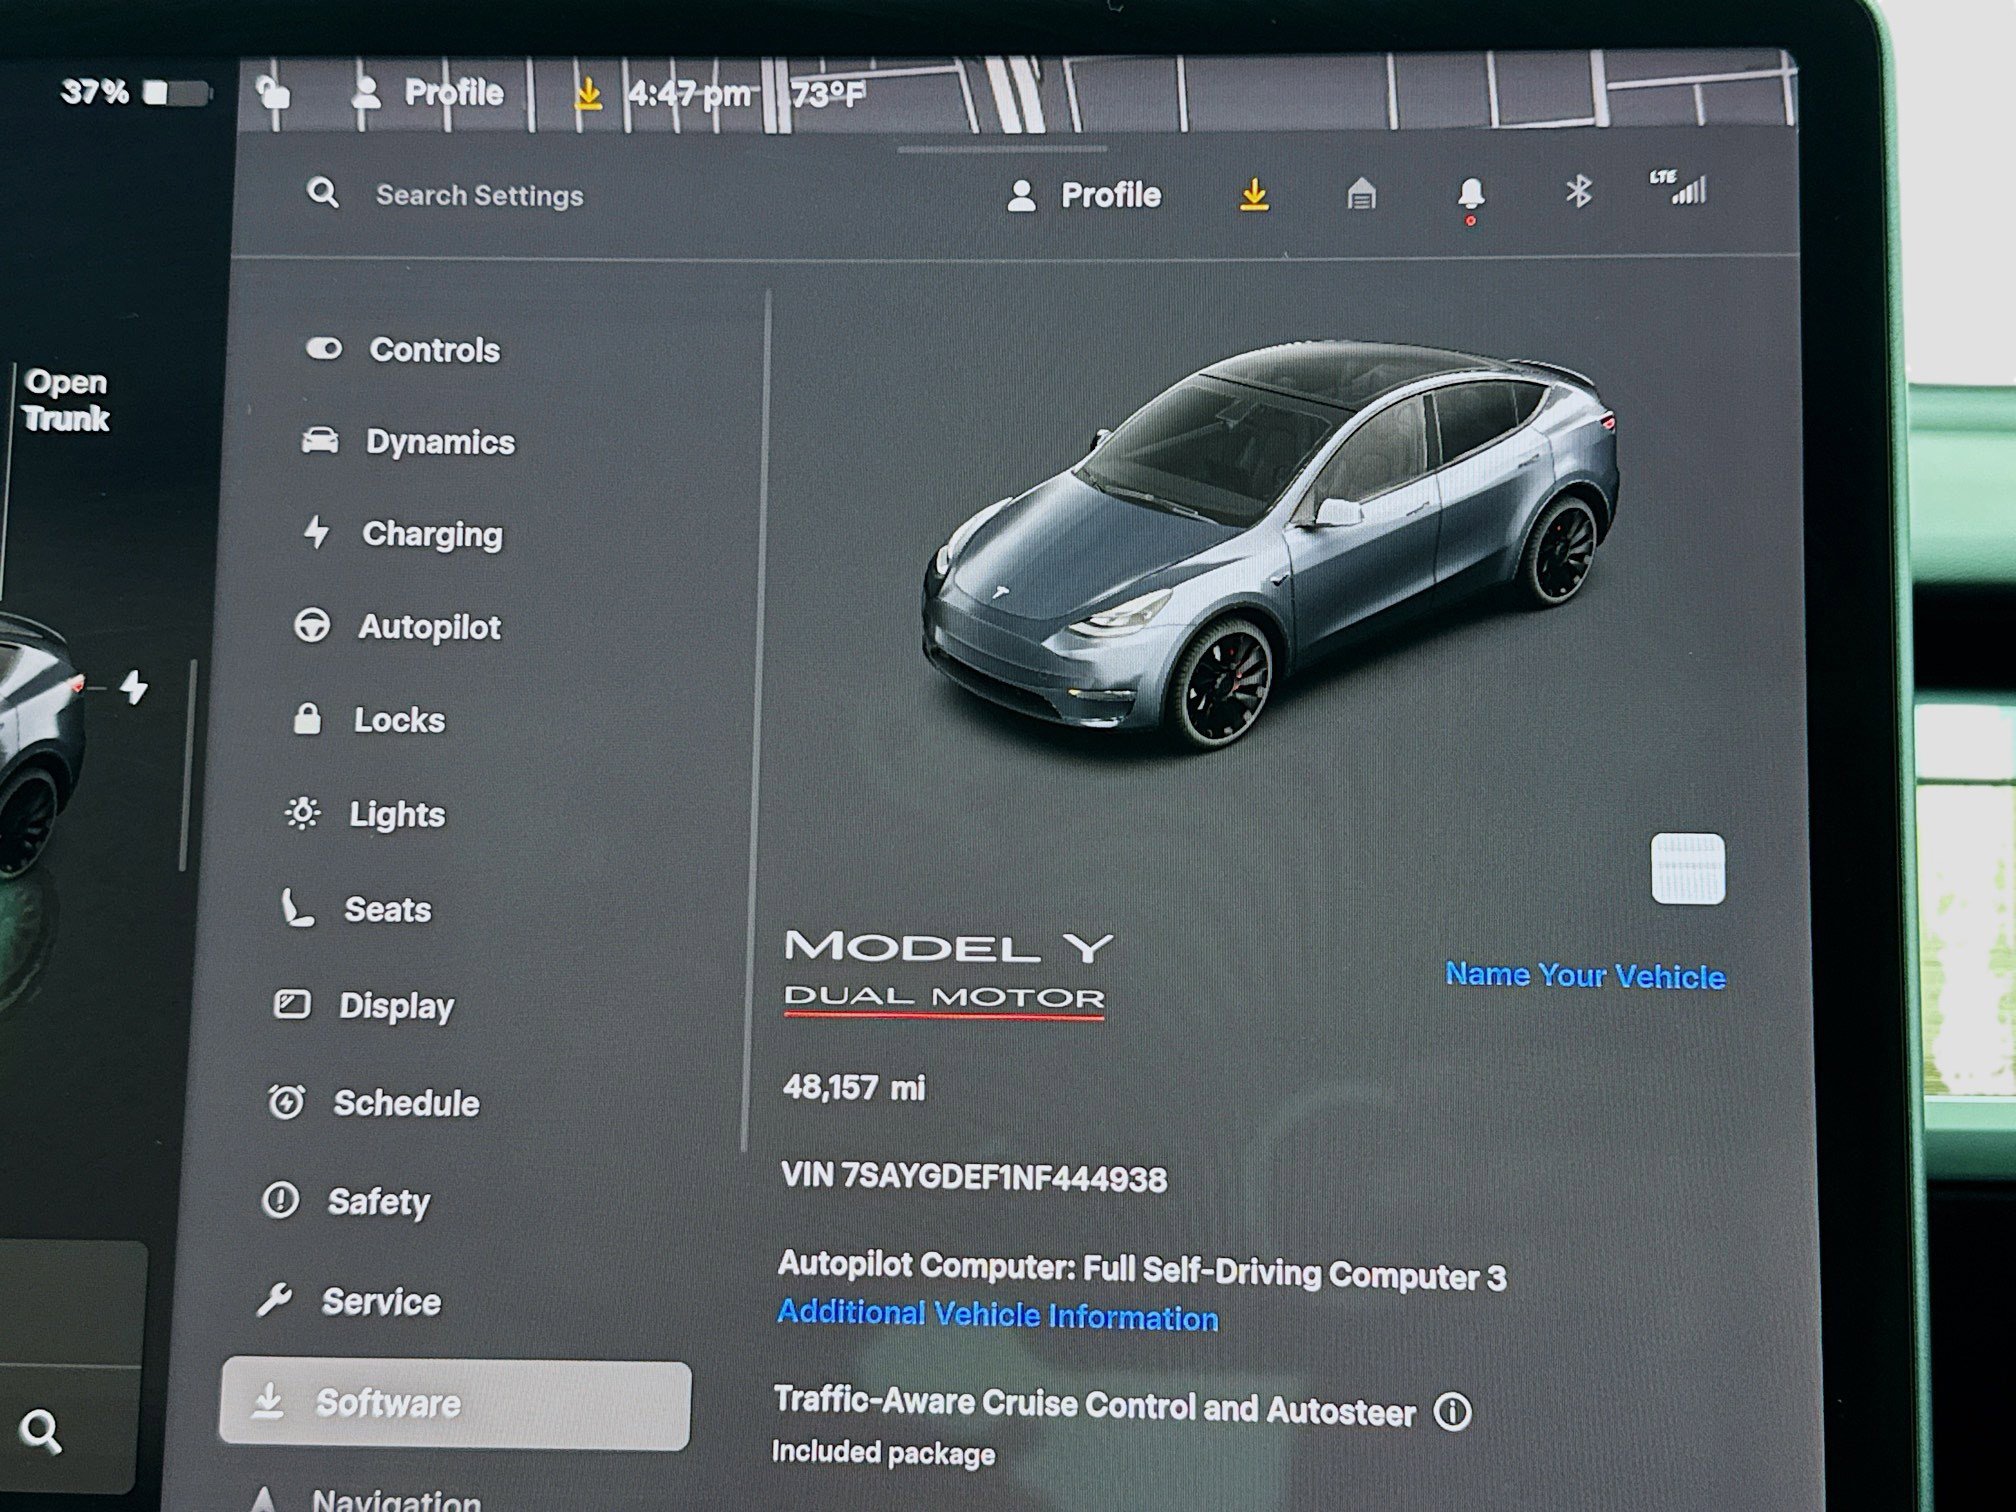Open the Locks settings menu
2016x1512 pixels.
coord(368,720)
